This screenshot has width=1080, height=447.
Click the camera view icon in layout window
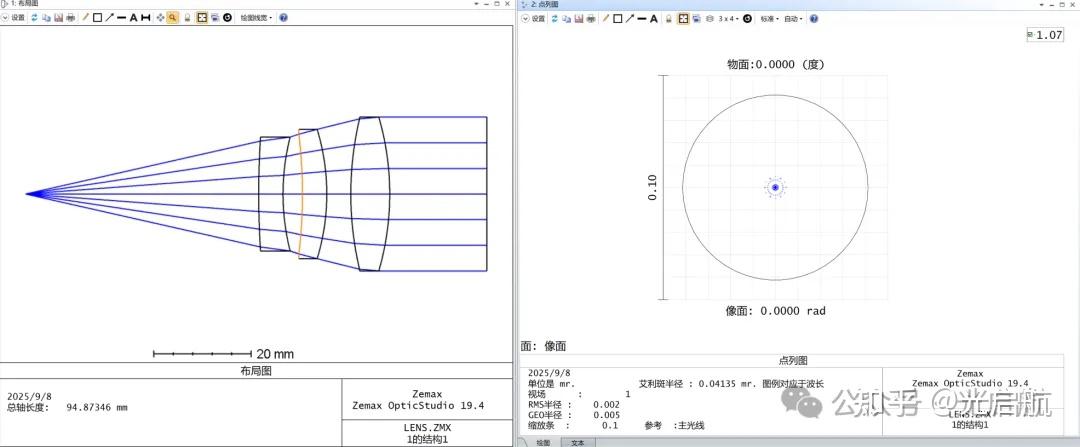(215, 18)
